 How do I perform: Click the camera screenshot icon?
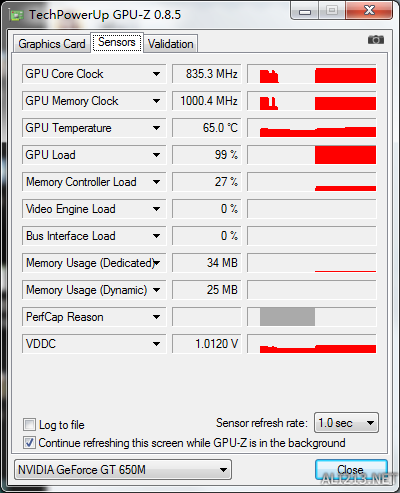click(x=376, y=40)
